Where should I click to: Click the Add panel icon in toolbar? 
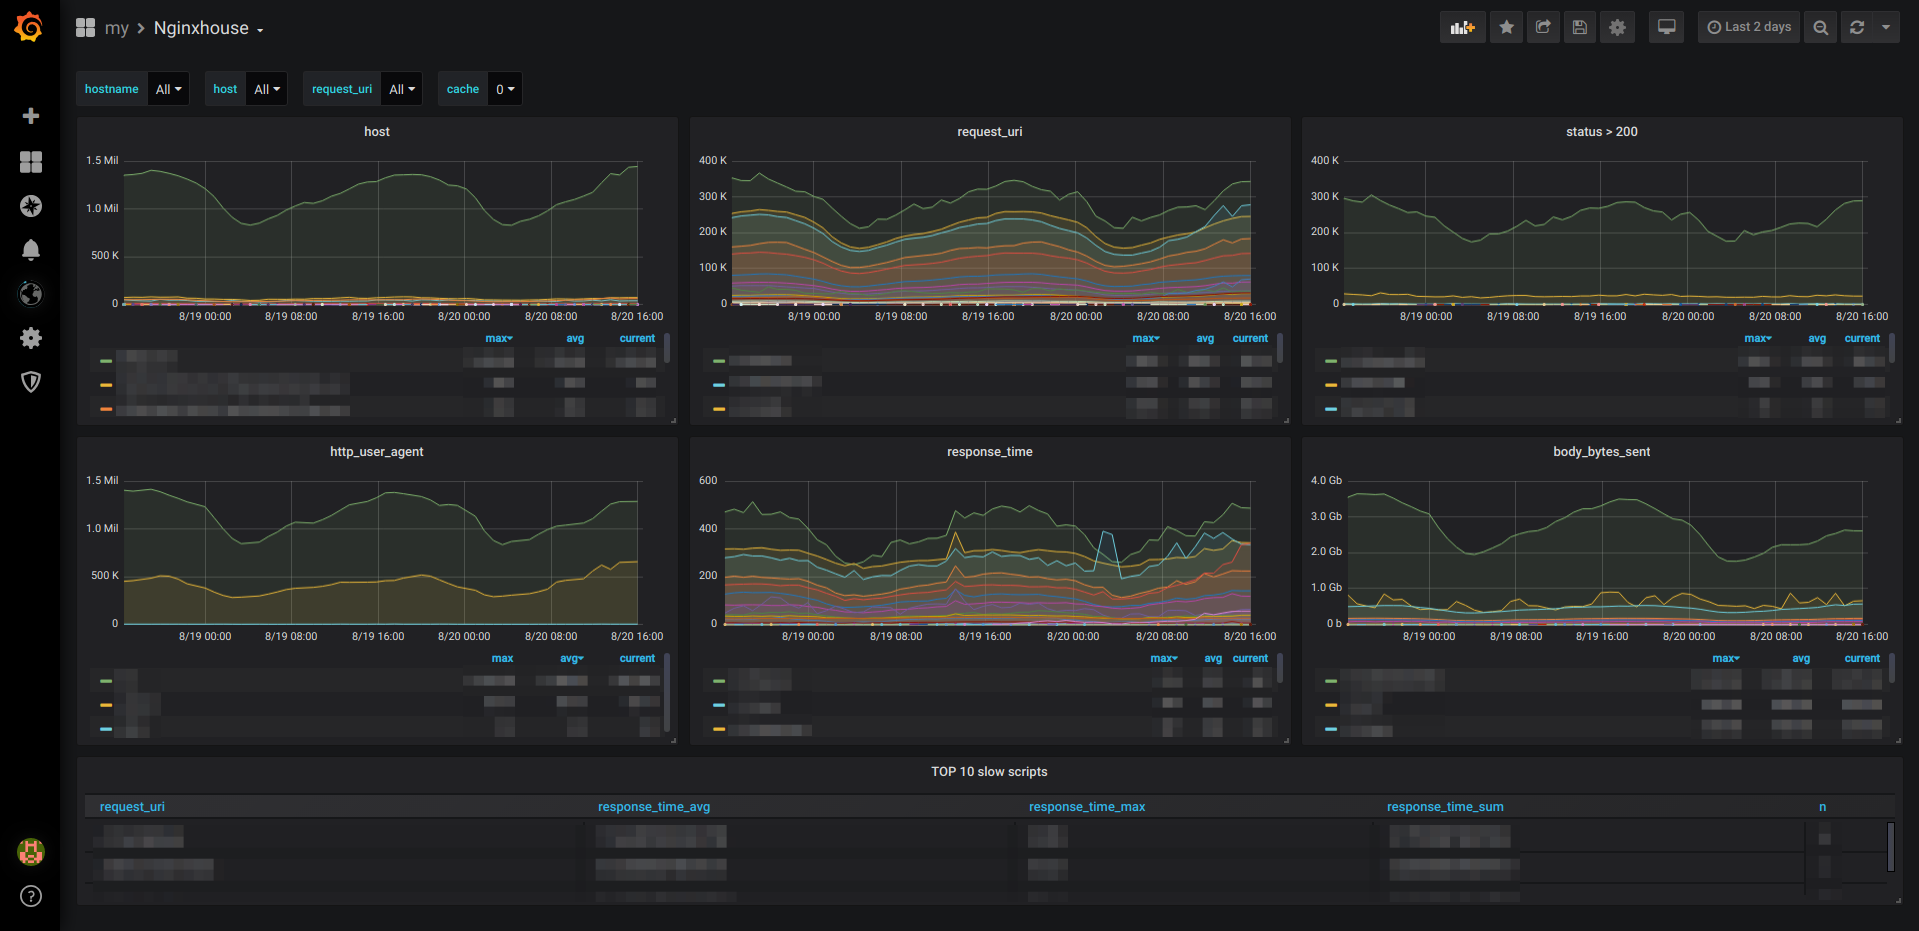coord(1462,27)
